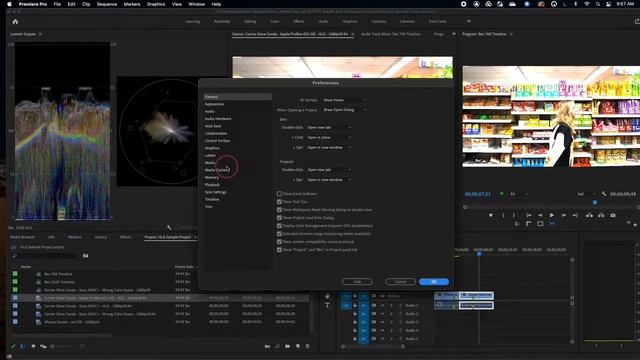The image size is (640, 360).
Task: Click the Home icon in Premiere Pro
Action: click(16, 22)
